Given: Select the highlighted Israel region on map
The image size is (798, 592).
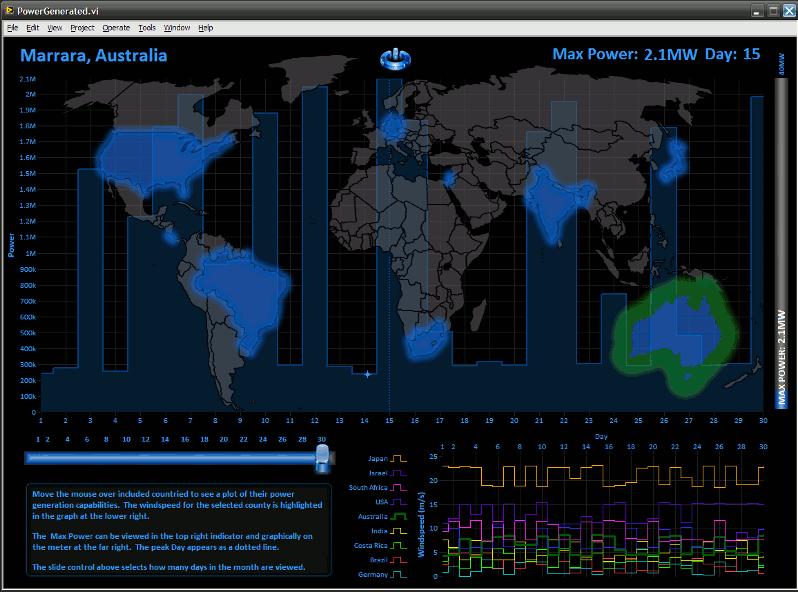Looking at the screenshot, I should pyautogui.click(x=449, y=178).
